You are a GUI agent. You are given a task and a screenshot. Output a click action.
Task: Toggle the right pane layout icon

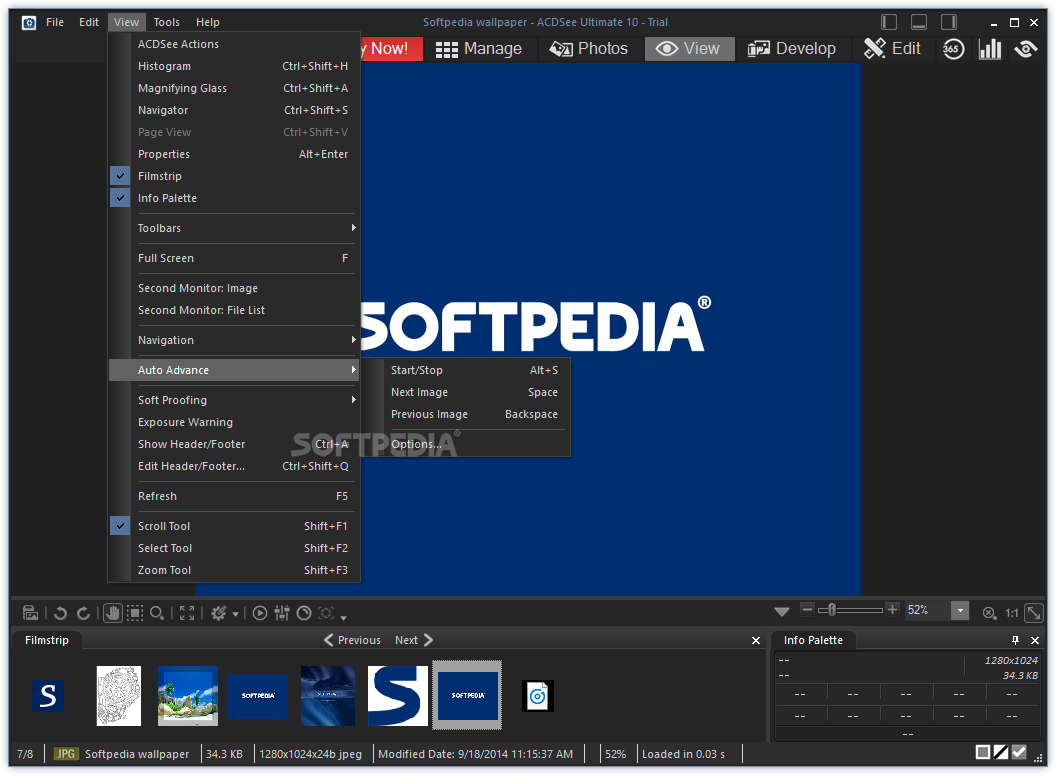pyautogui.click(x=949, y=22)
